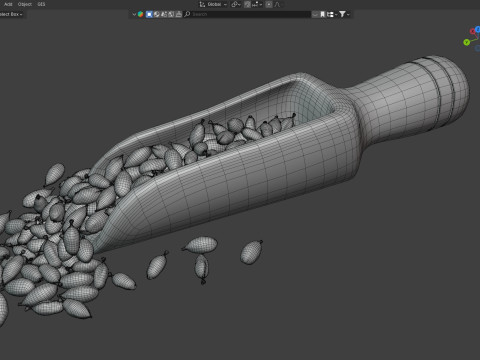Click the fourth display mode image icon
Image resolution: width=480 pixels, height=360 pixels.
pos(171,14)
